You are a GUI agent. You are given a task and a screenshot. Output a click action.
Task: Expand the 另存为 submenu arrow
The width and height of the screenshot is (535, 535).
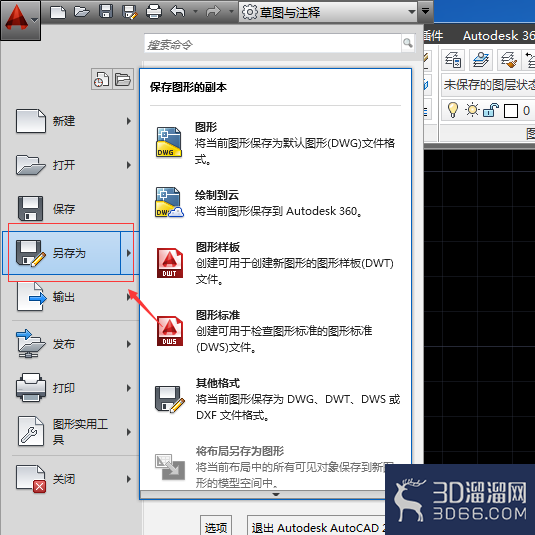[x=129, y=253]
